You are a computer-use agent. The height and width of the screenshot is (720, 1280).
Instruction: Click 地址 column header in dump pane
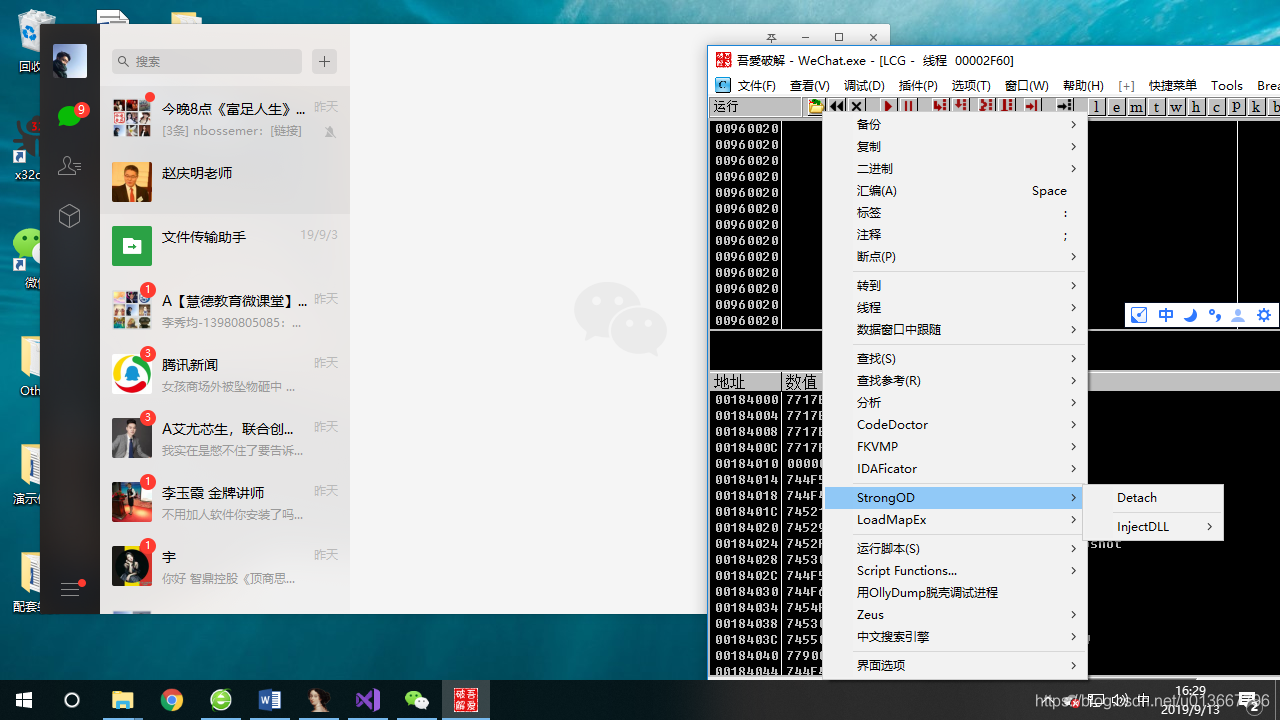tap(745, 382)
